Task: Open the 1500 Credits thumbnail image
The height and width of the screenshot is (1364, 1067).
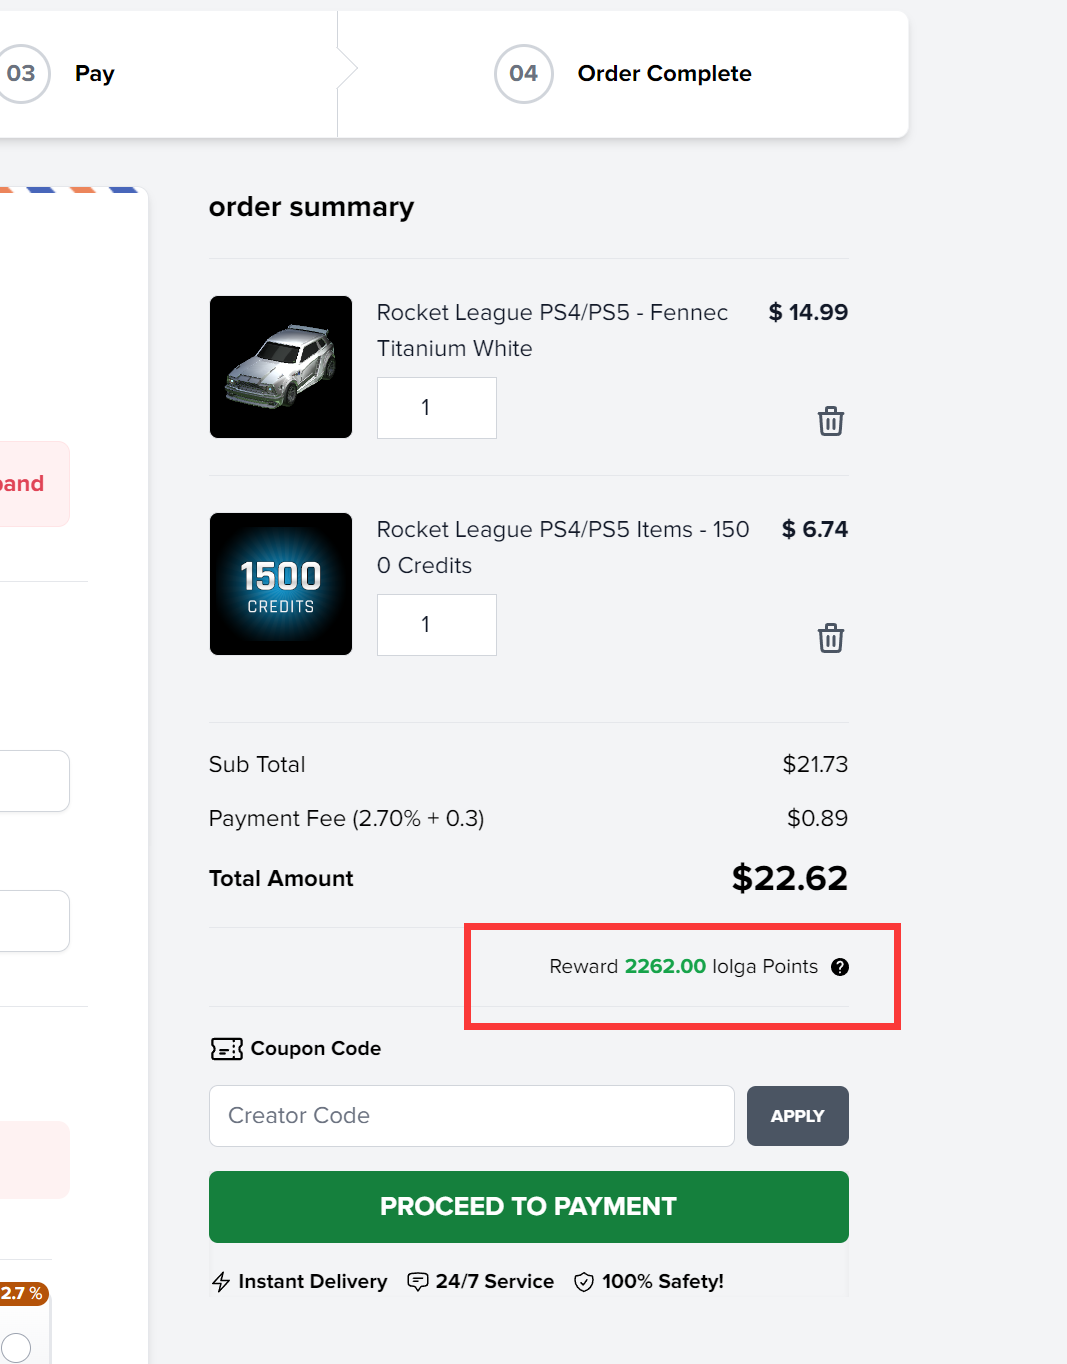Action: (281, 584)
